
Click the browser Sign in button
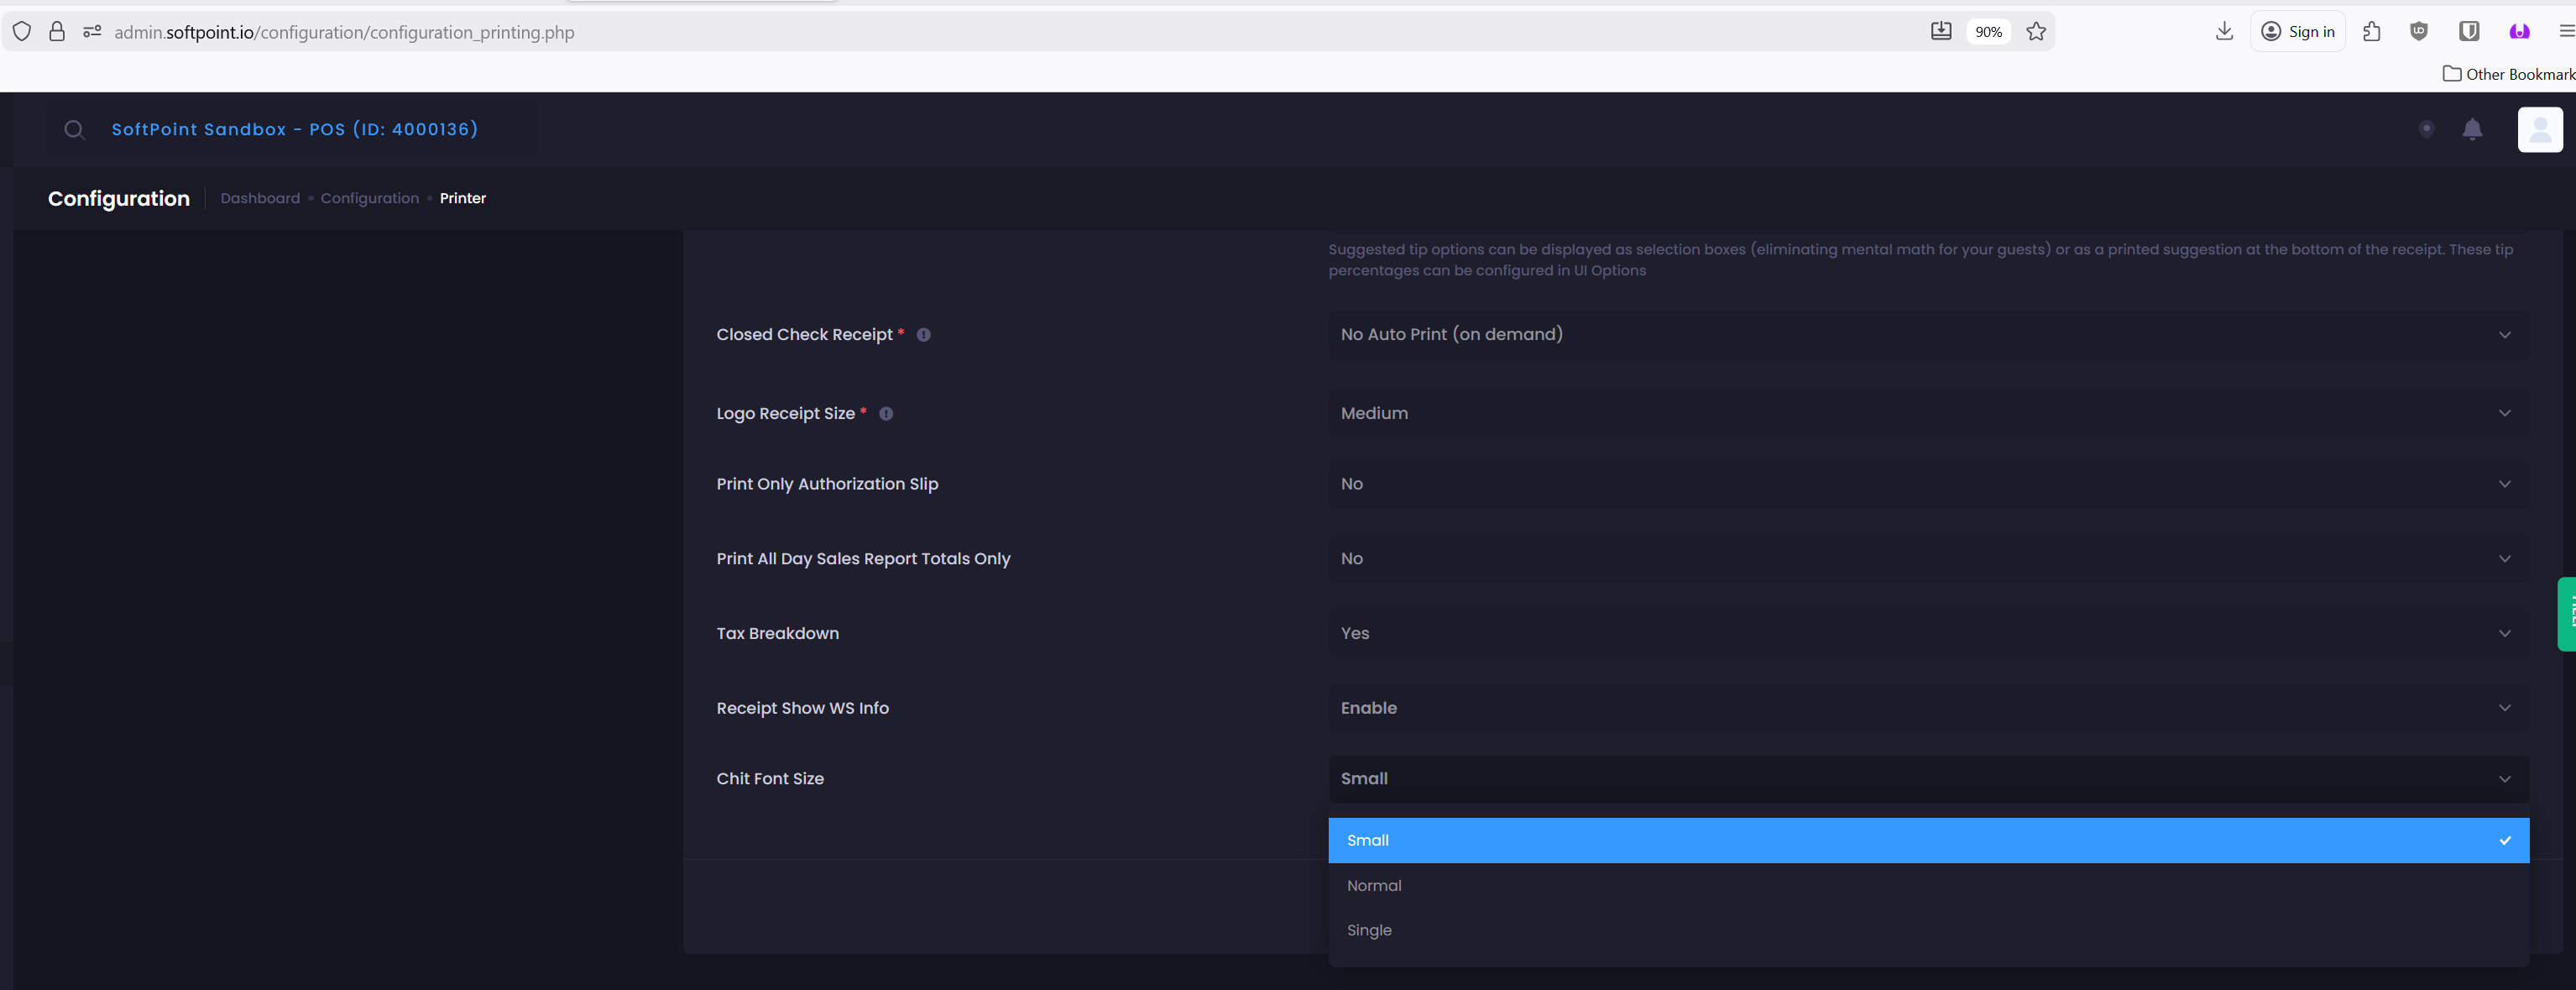(2298, 32)
